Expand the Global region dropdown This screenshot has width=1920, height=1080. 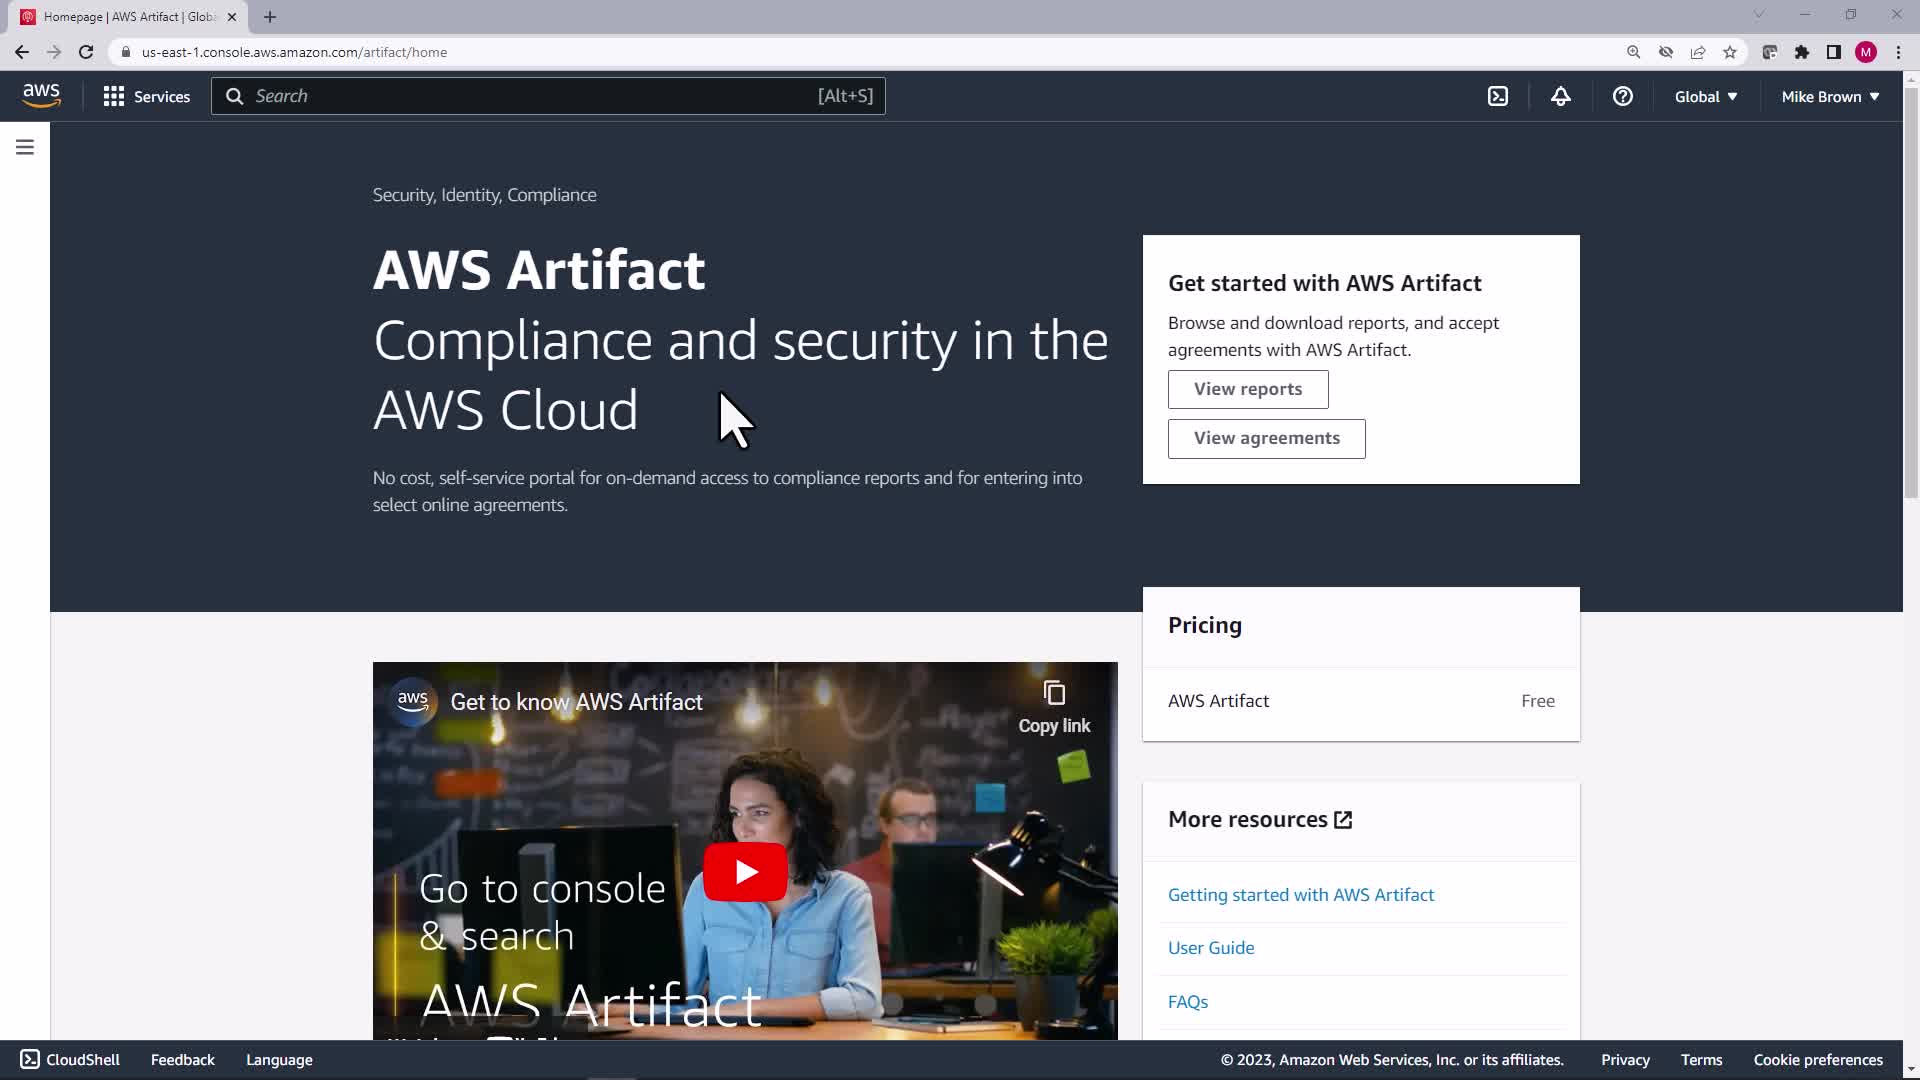(x=1705, y=96)
